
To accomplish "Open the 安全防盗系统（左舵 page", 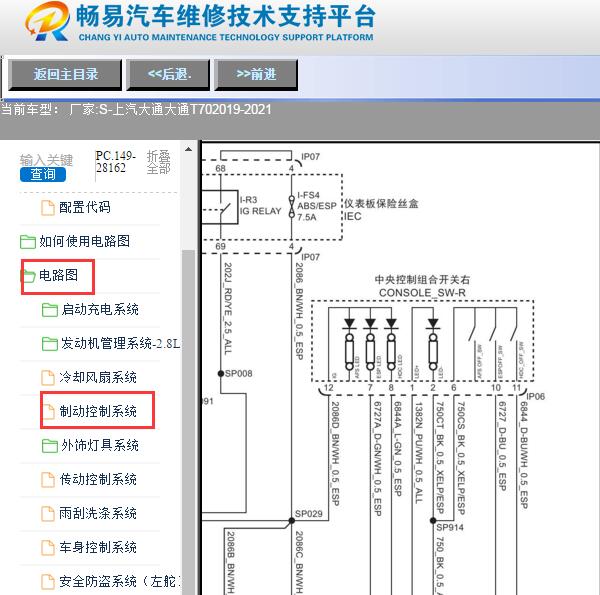I will [119, 582].
